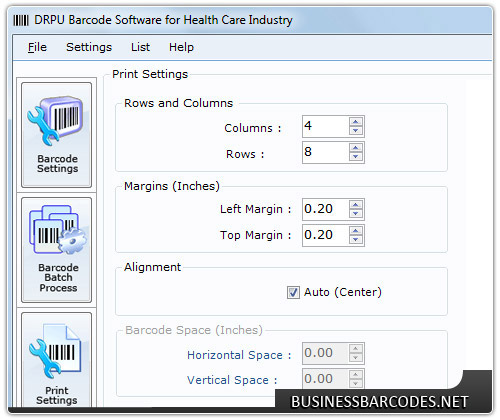Increase the Columns value with up arrow
The height and width of the screenshot is (420, 500).
click(356, 122)
